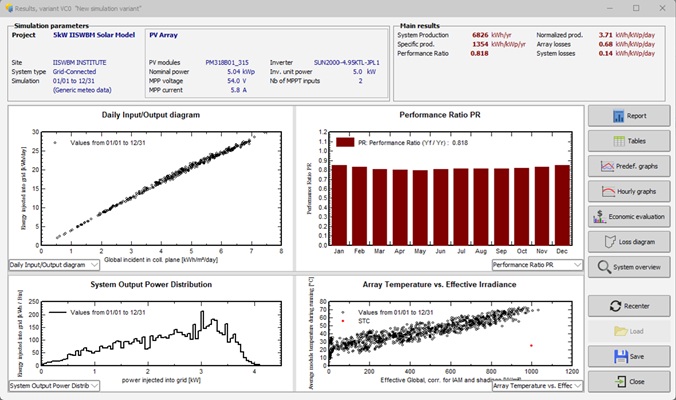Viewport: 676px width, 400px height.
Task: Click the Save floppy disk icon
Action: 621,356
